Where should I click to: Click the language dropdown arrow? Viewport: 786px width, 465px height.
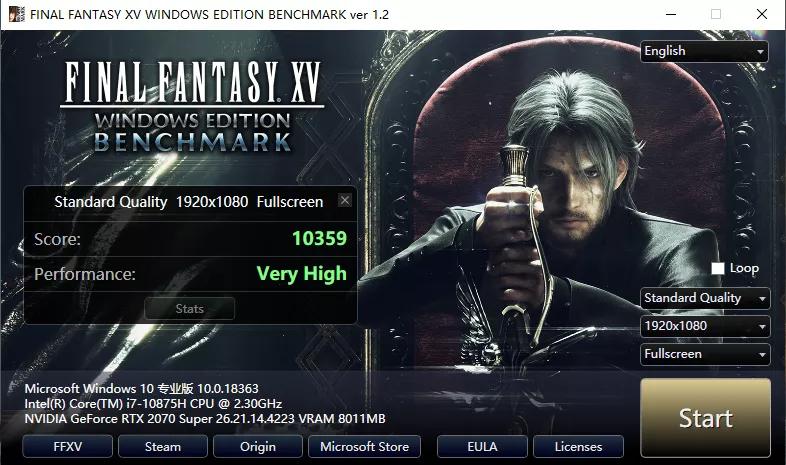click(760, 52)
